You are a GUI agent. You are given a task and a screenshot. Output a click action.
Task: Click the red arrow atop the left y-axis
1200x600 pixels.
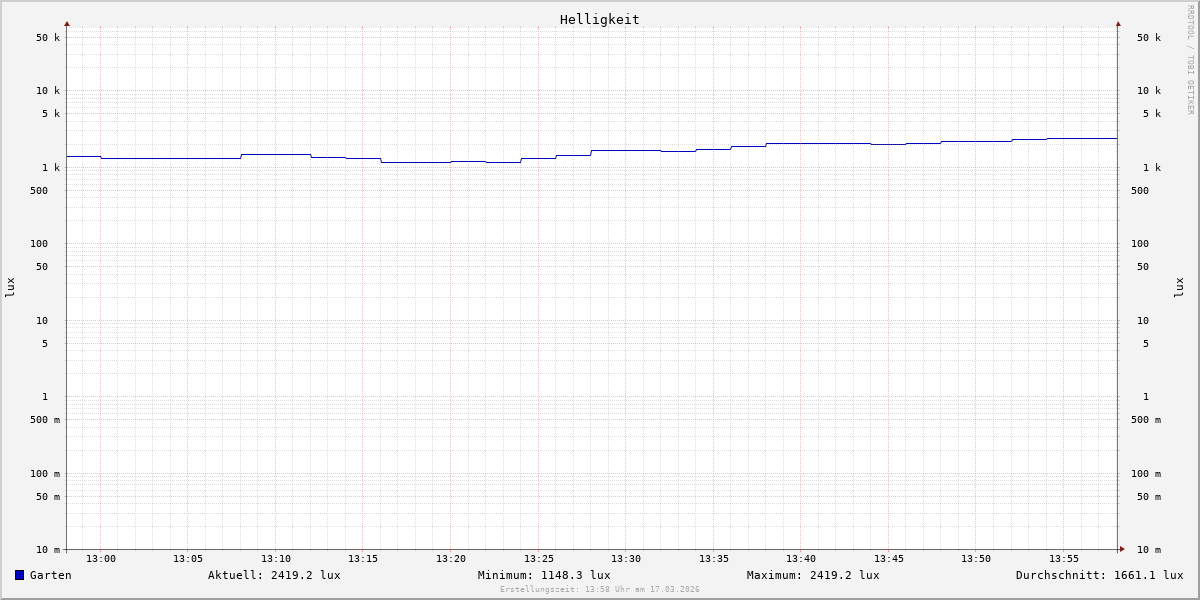point(67,23)
